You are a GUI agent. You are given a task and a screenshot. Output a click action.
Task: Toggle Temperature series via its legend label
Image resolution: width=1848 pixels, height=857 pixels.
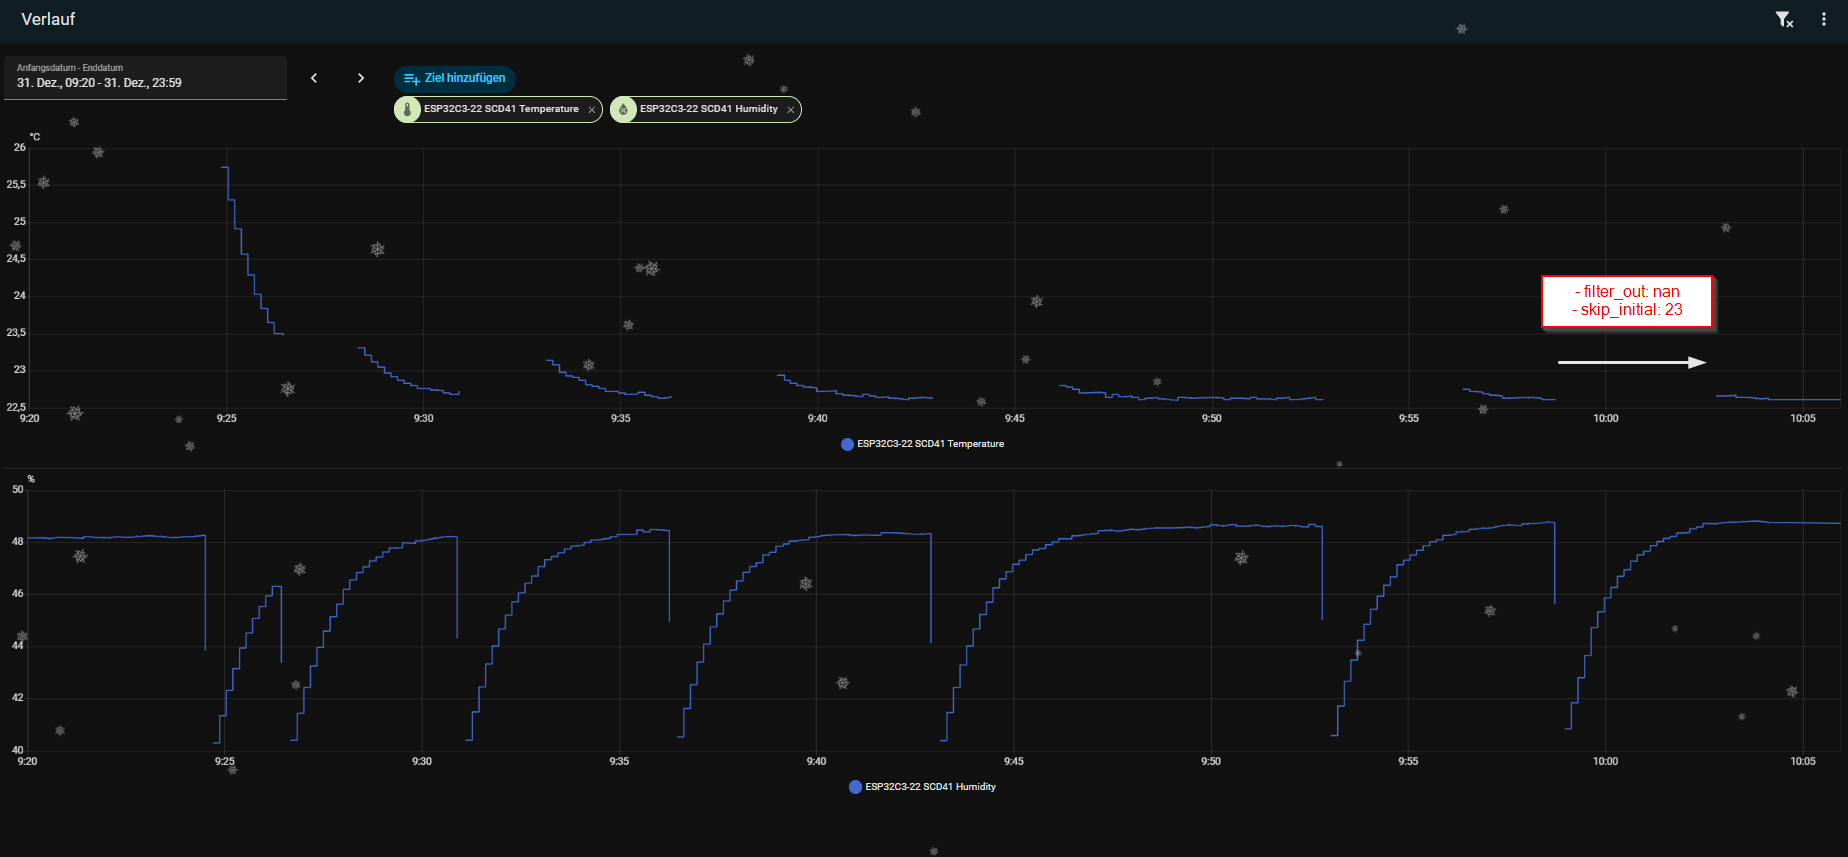(x=930, y=444)
